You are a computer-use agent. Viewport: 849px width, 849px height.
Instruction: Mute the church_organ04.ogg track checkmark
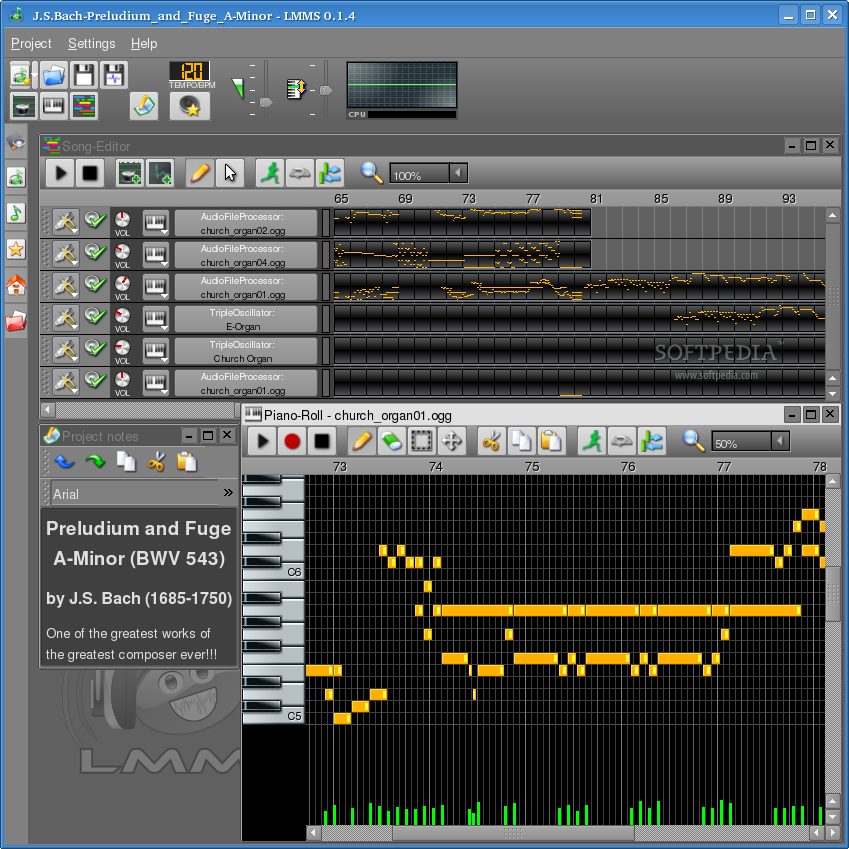[95, 253]
